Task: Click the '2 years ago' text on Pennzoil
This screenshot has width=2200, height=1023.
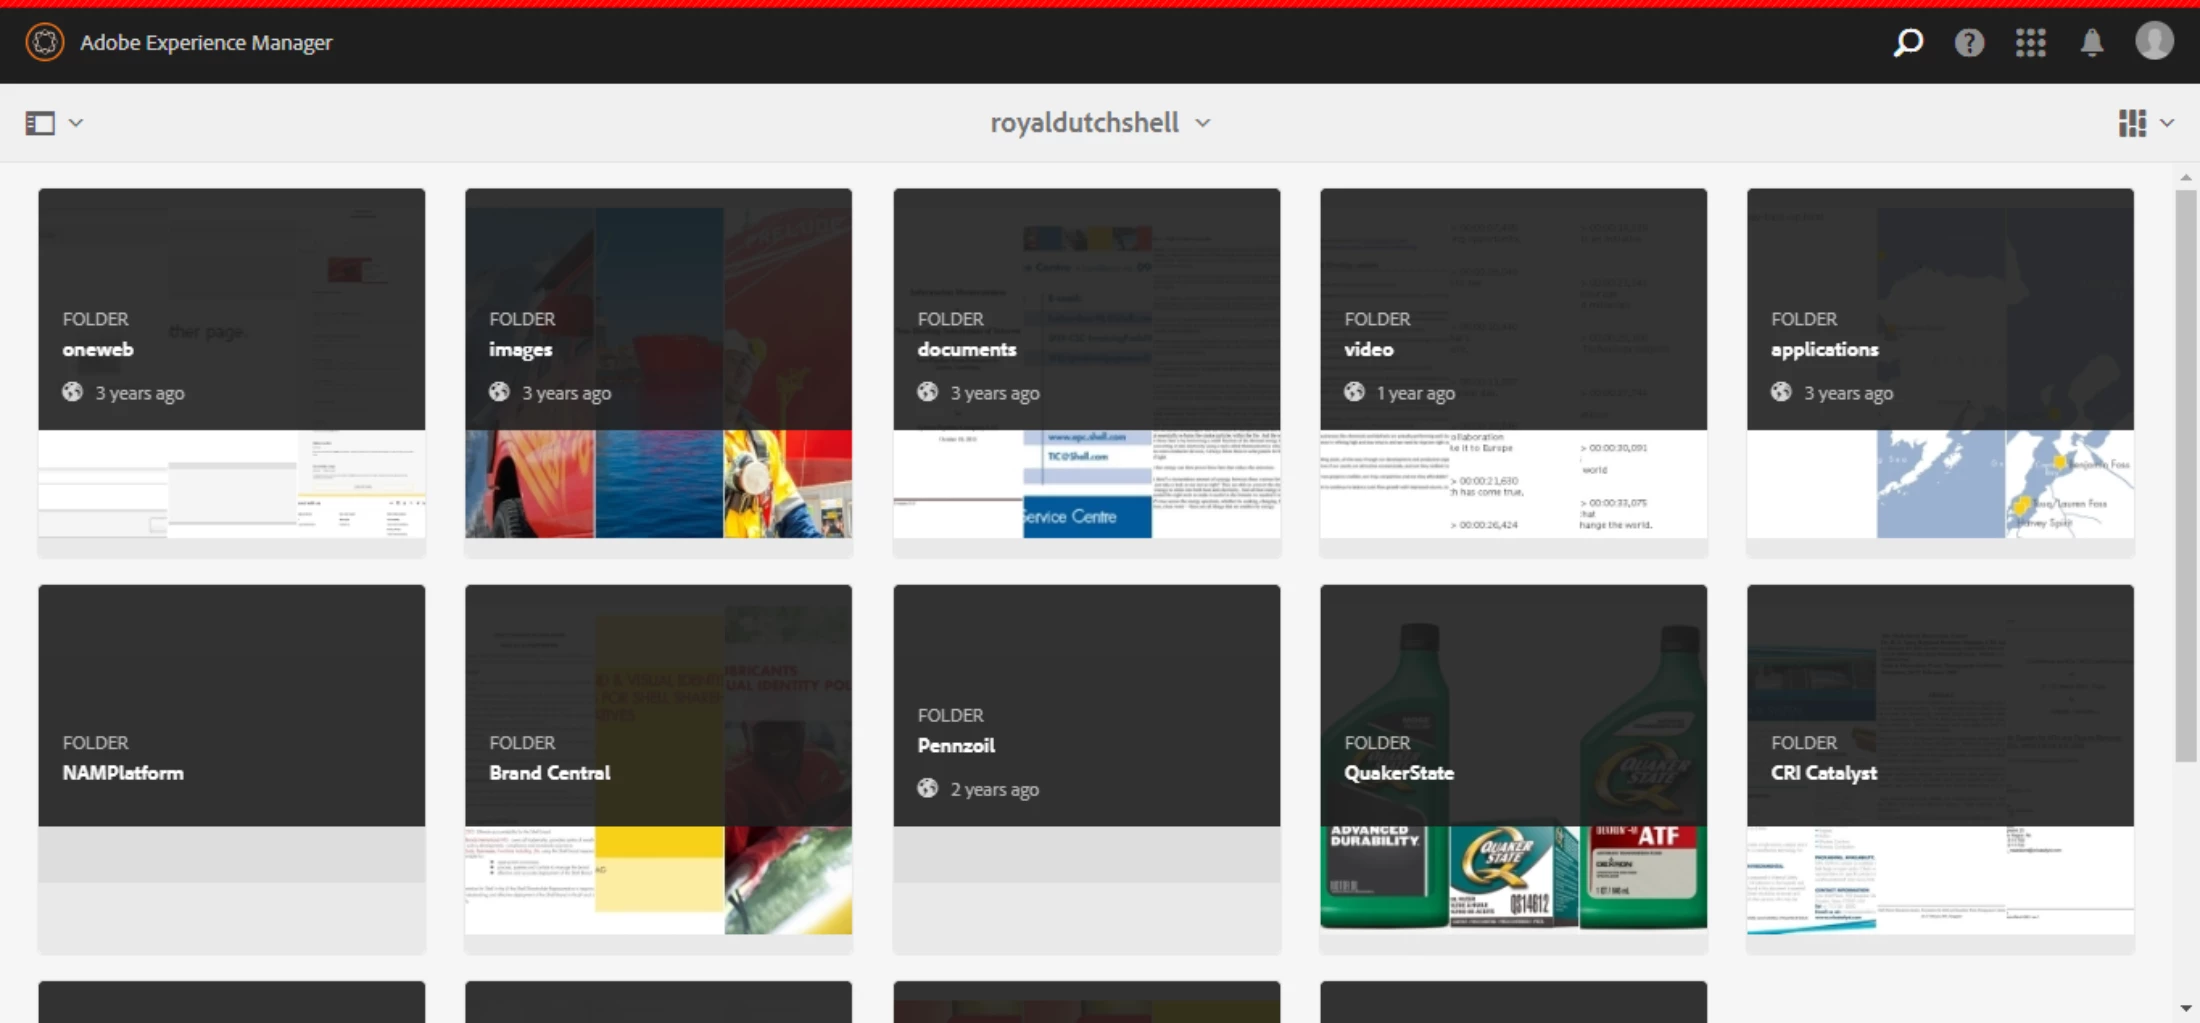Action: 995,790
